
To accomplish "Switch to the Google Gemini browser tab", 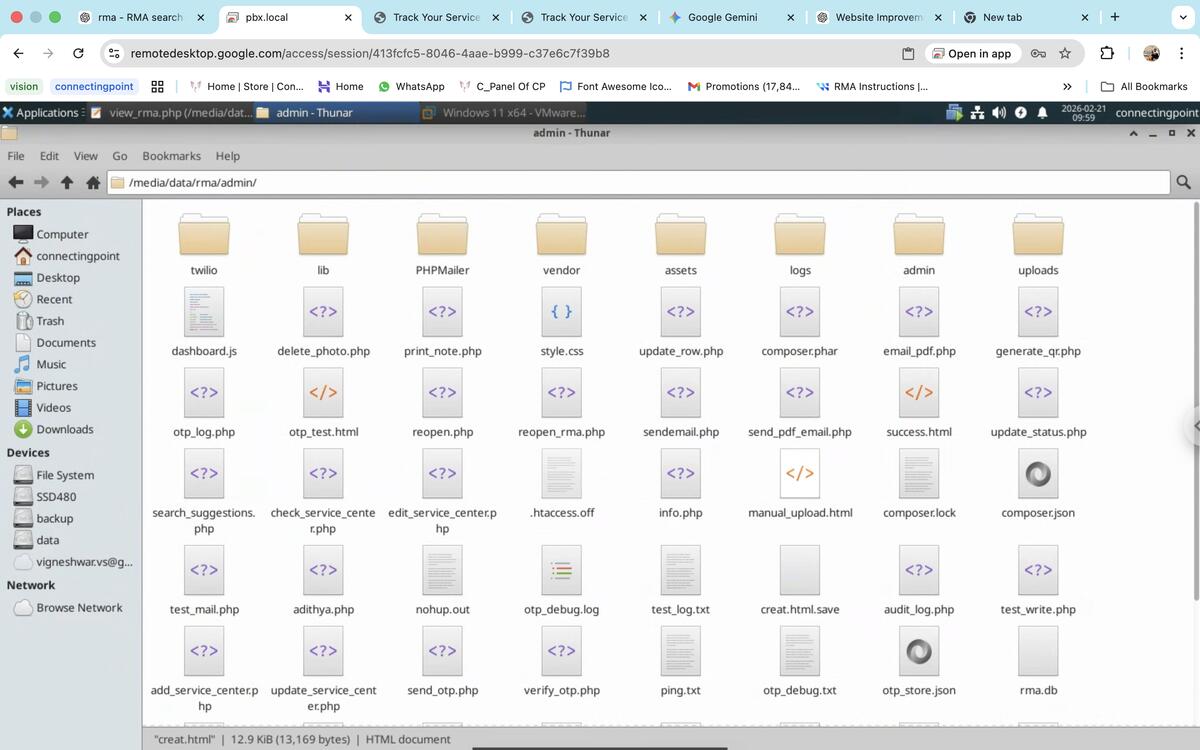I will point(722,17).
